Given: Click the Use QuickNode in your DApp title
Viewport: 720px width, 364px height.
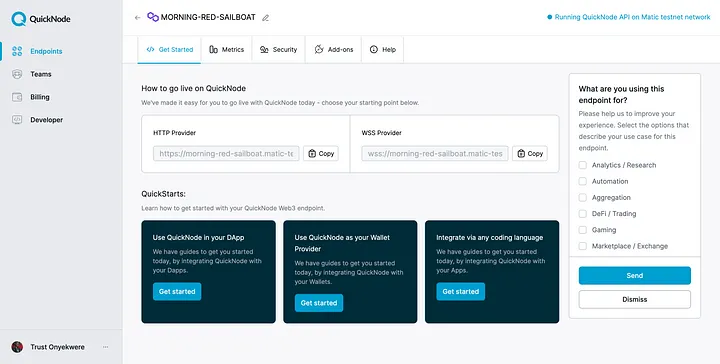Looking at the screenshot, I should click(x=198, y=238).
